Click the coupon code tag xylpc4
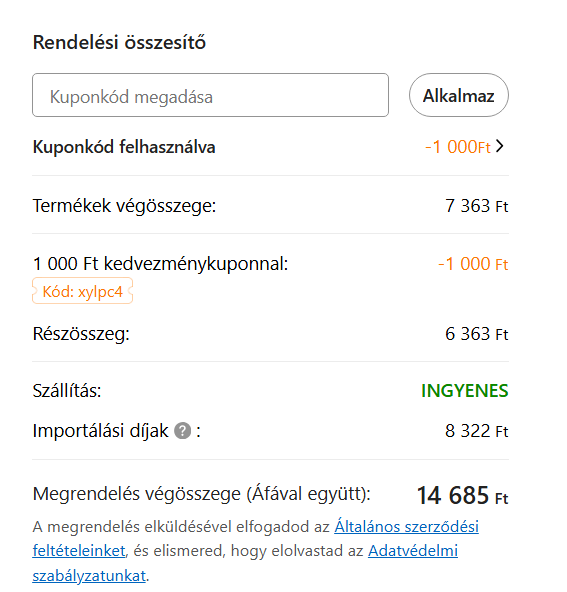The image size is (567, 592). click(82, 291)
